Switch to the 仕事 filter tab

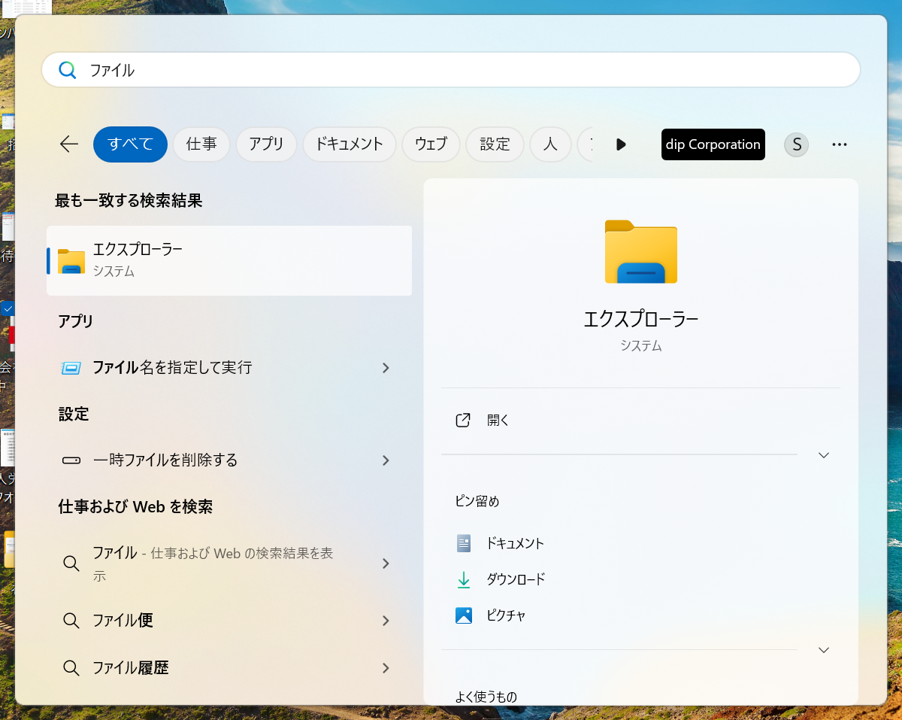click(201, 144)
